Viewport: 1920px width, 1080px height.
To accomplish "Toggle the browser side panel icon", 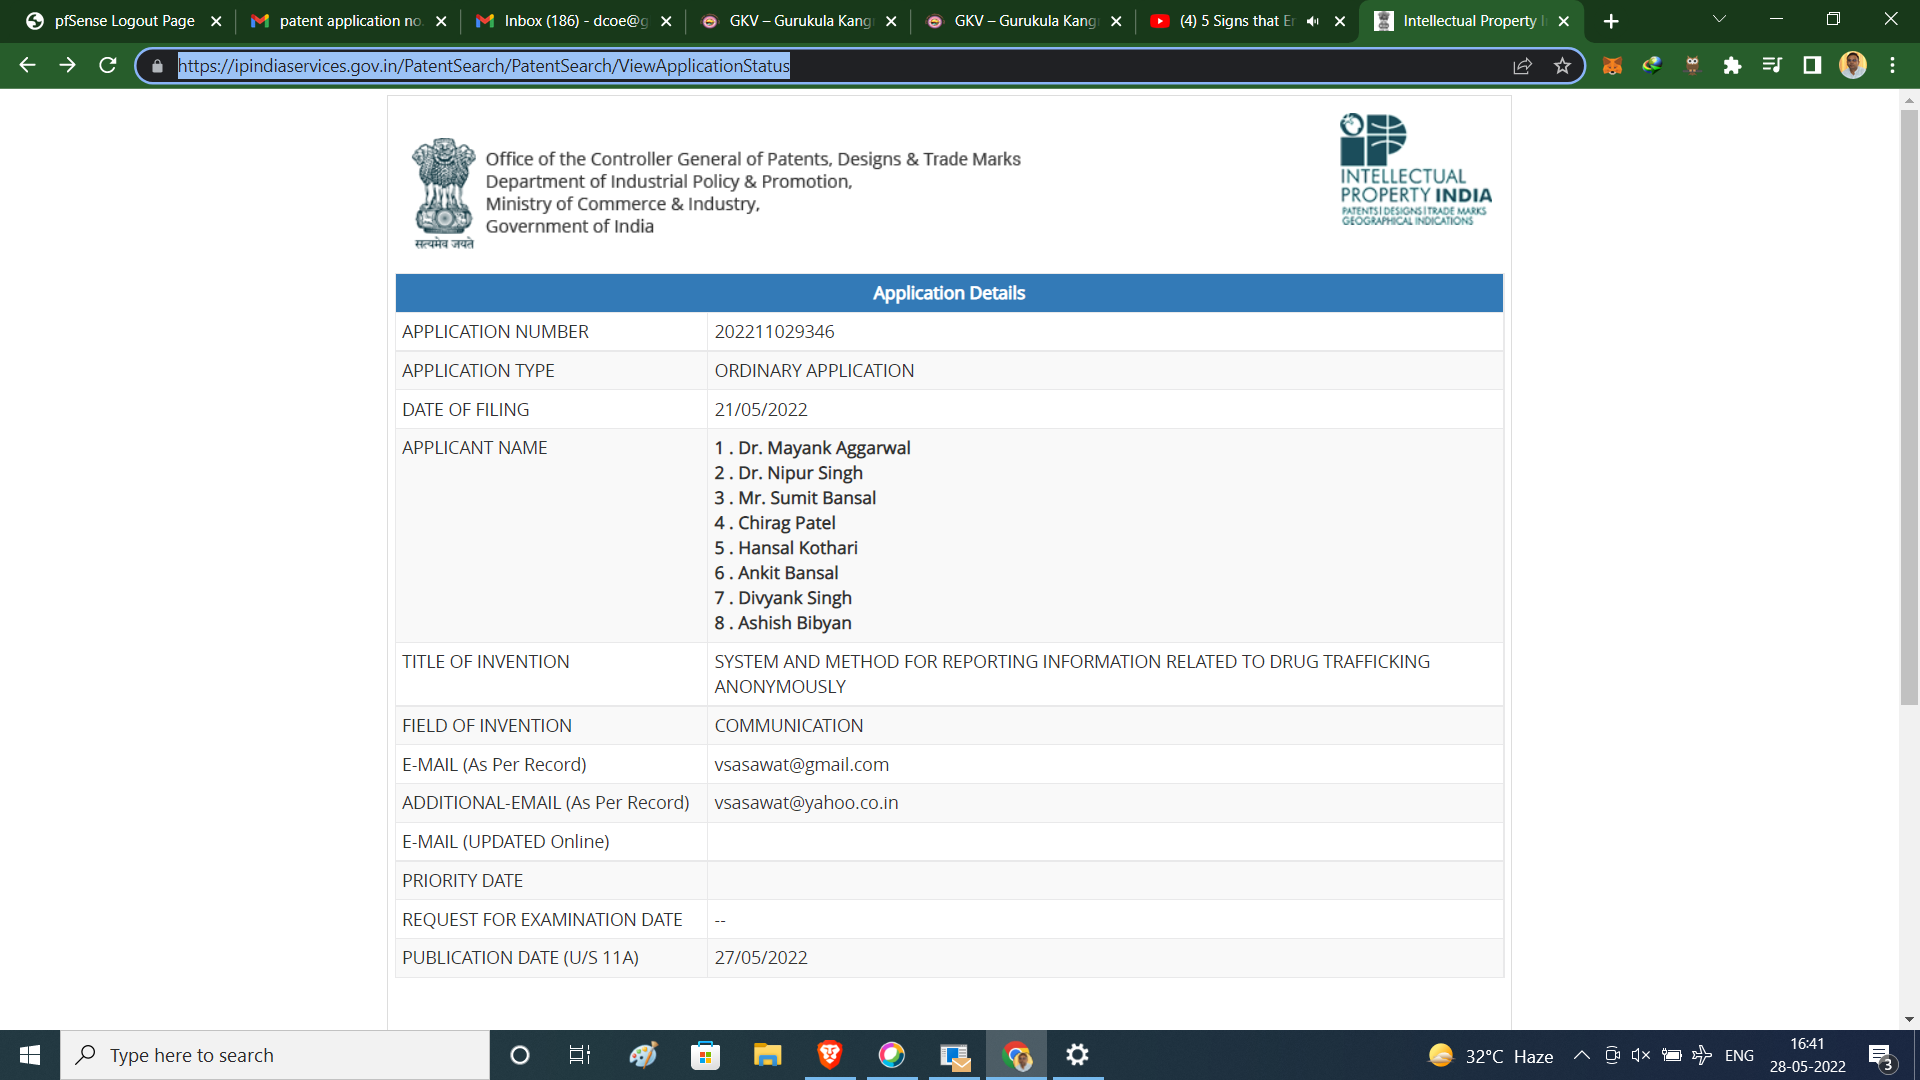I will (1812, 66).
